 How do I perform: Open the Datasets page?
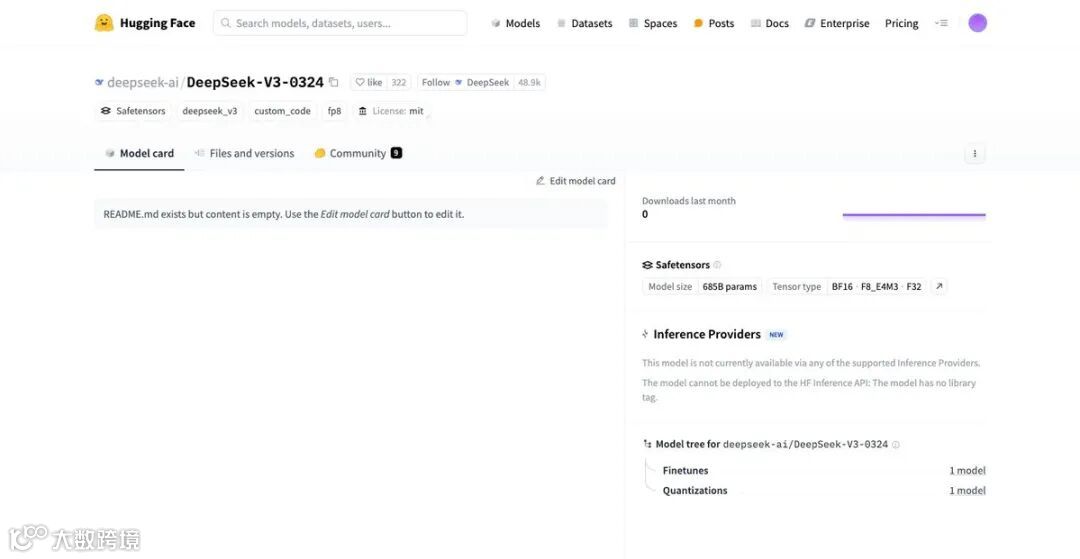(584, 23)
